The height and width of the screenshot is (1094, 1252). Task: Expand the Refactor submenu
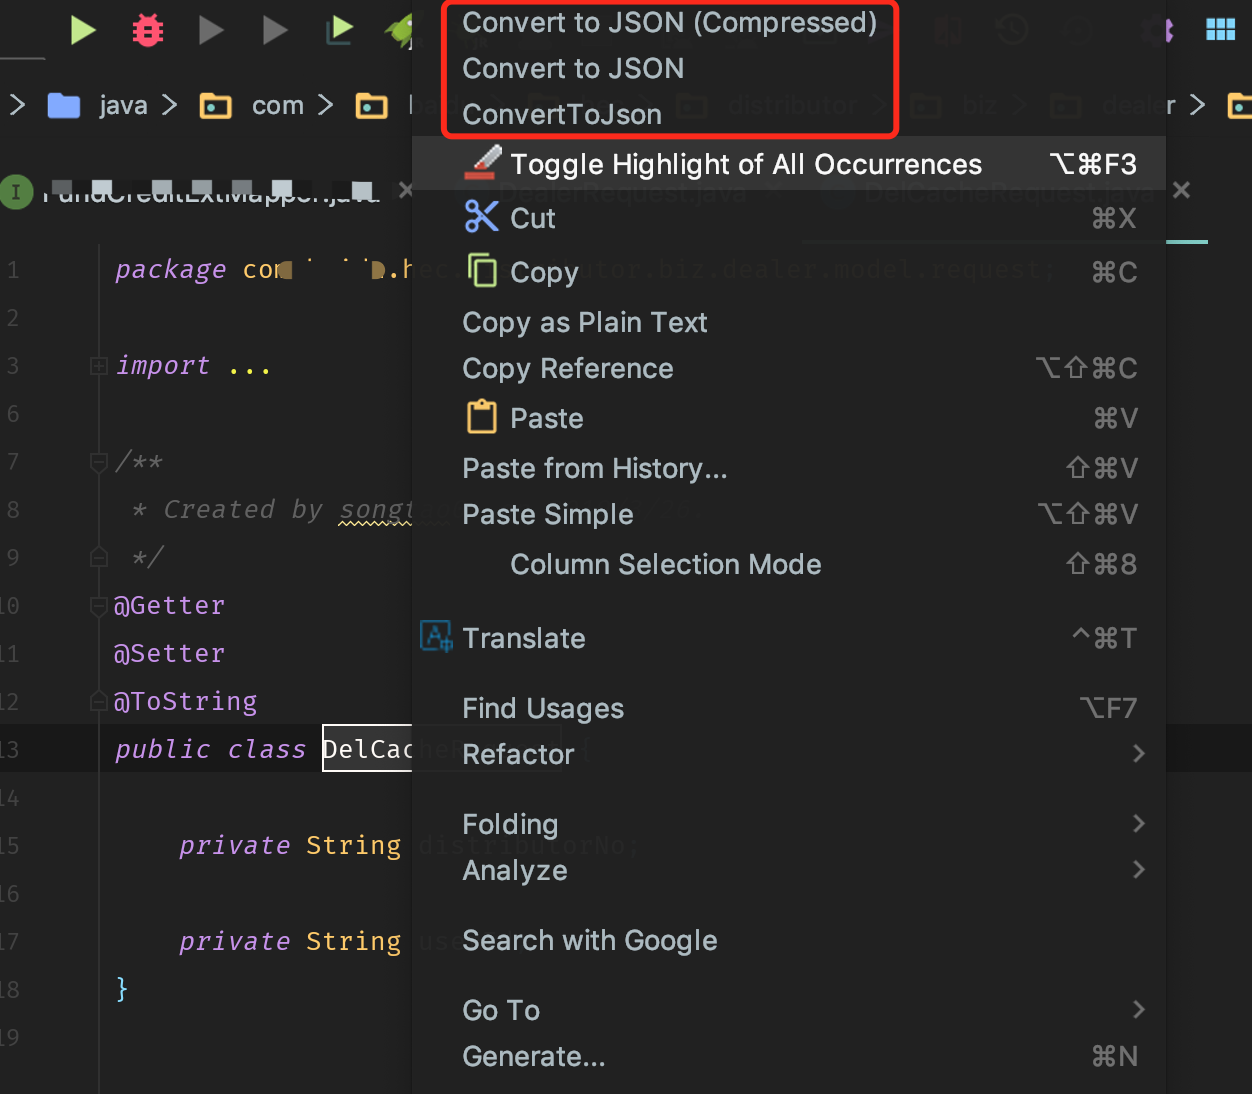click(x=789, y=754)
